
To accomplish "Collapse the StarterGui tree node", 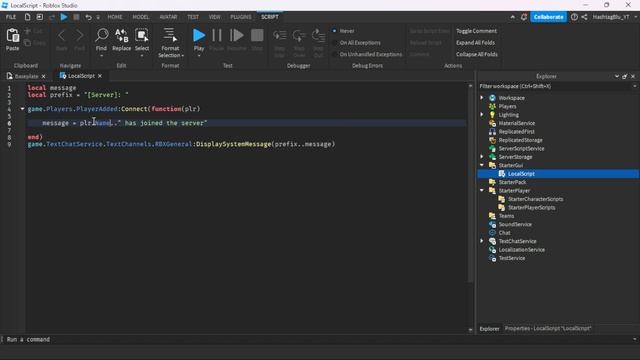I will pos(482,165).
